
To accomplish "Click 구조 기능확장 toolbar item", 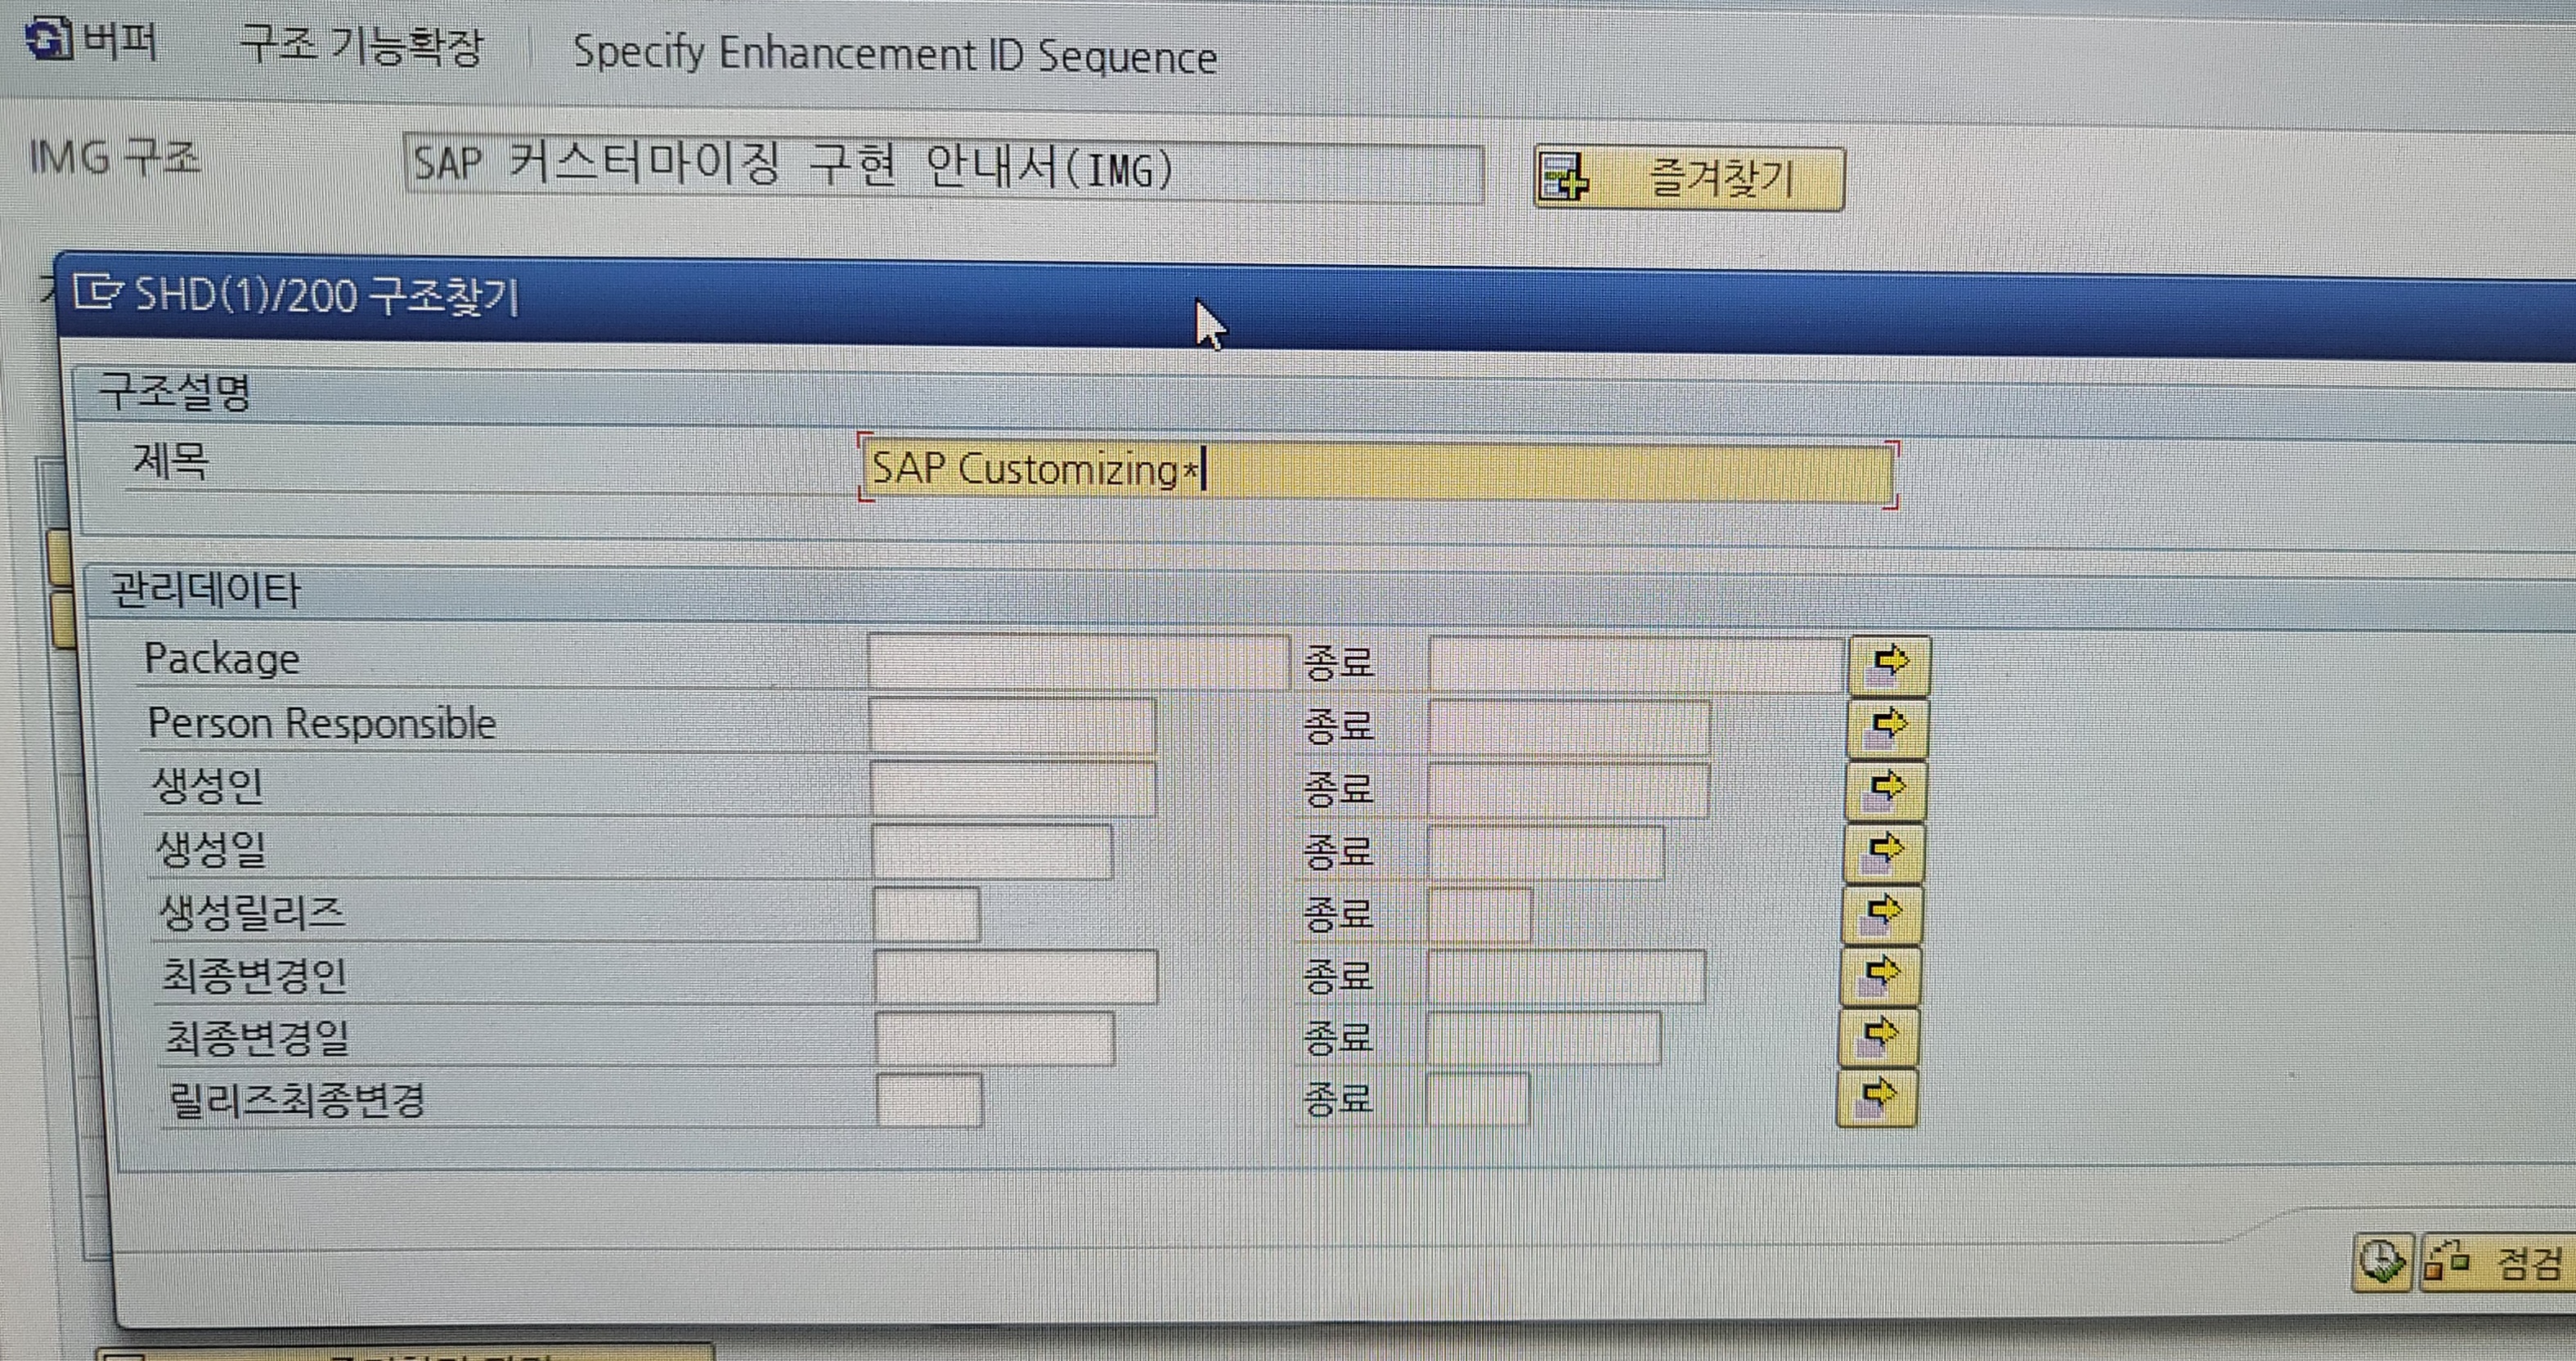I will (361, 46).
